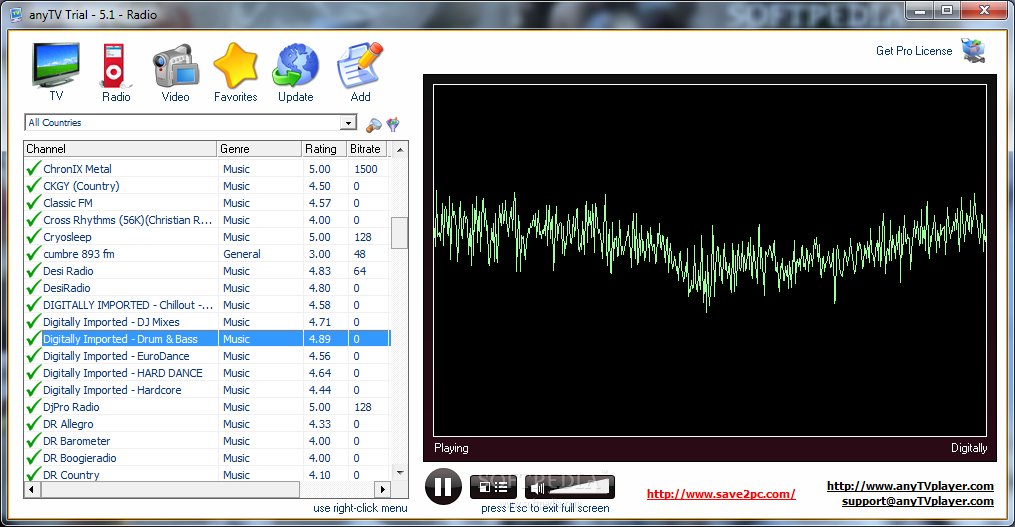
Task: Switch to the TV section icon
Action: pos(56,65)
